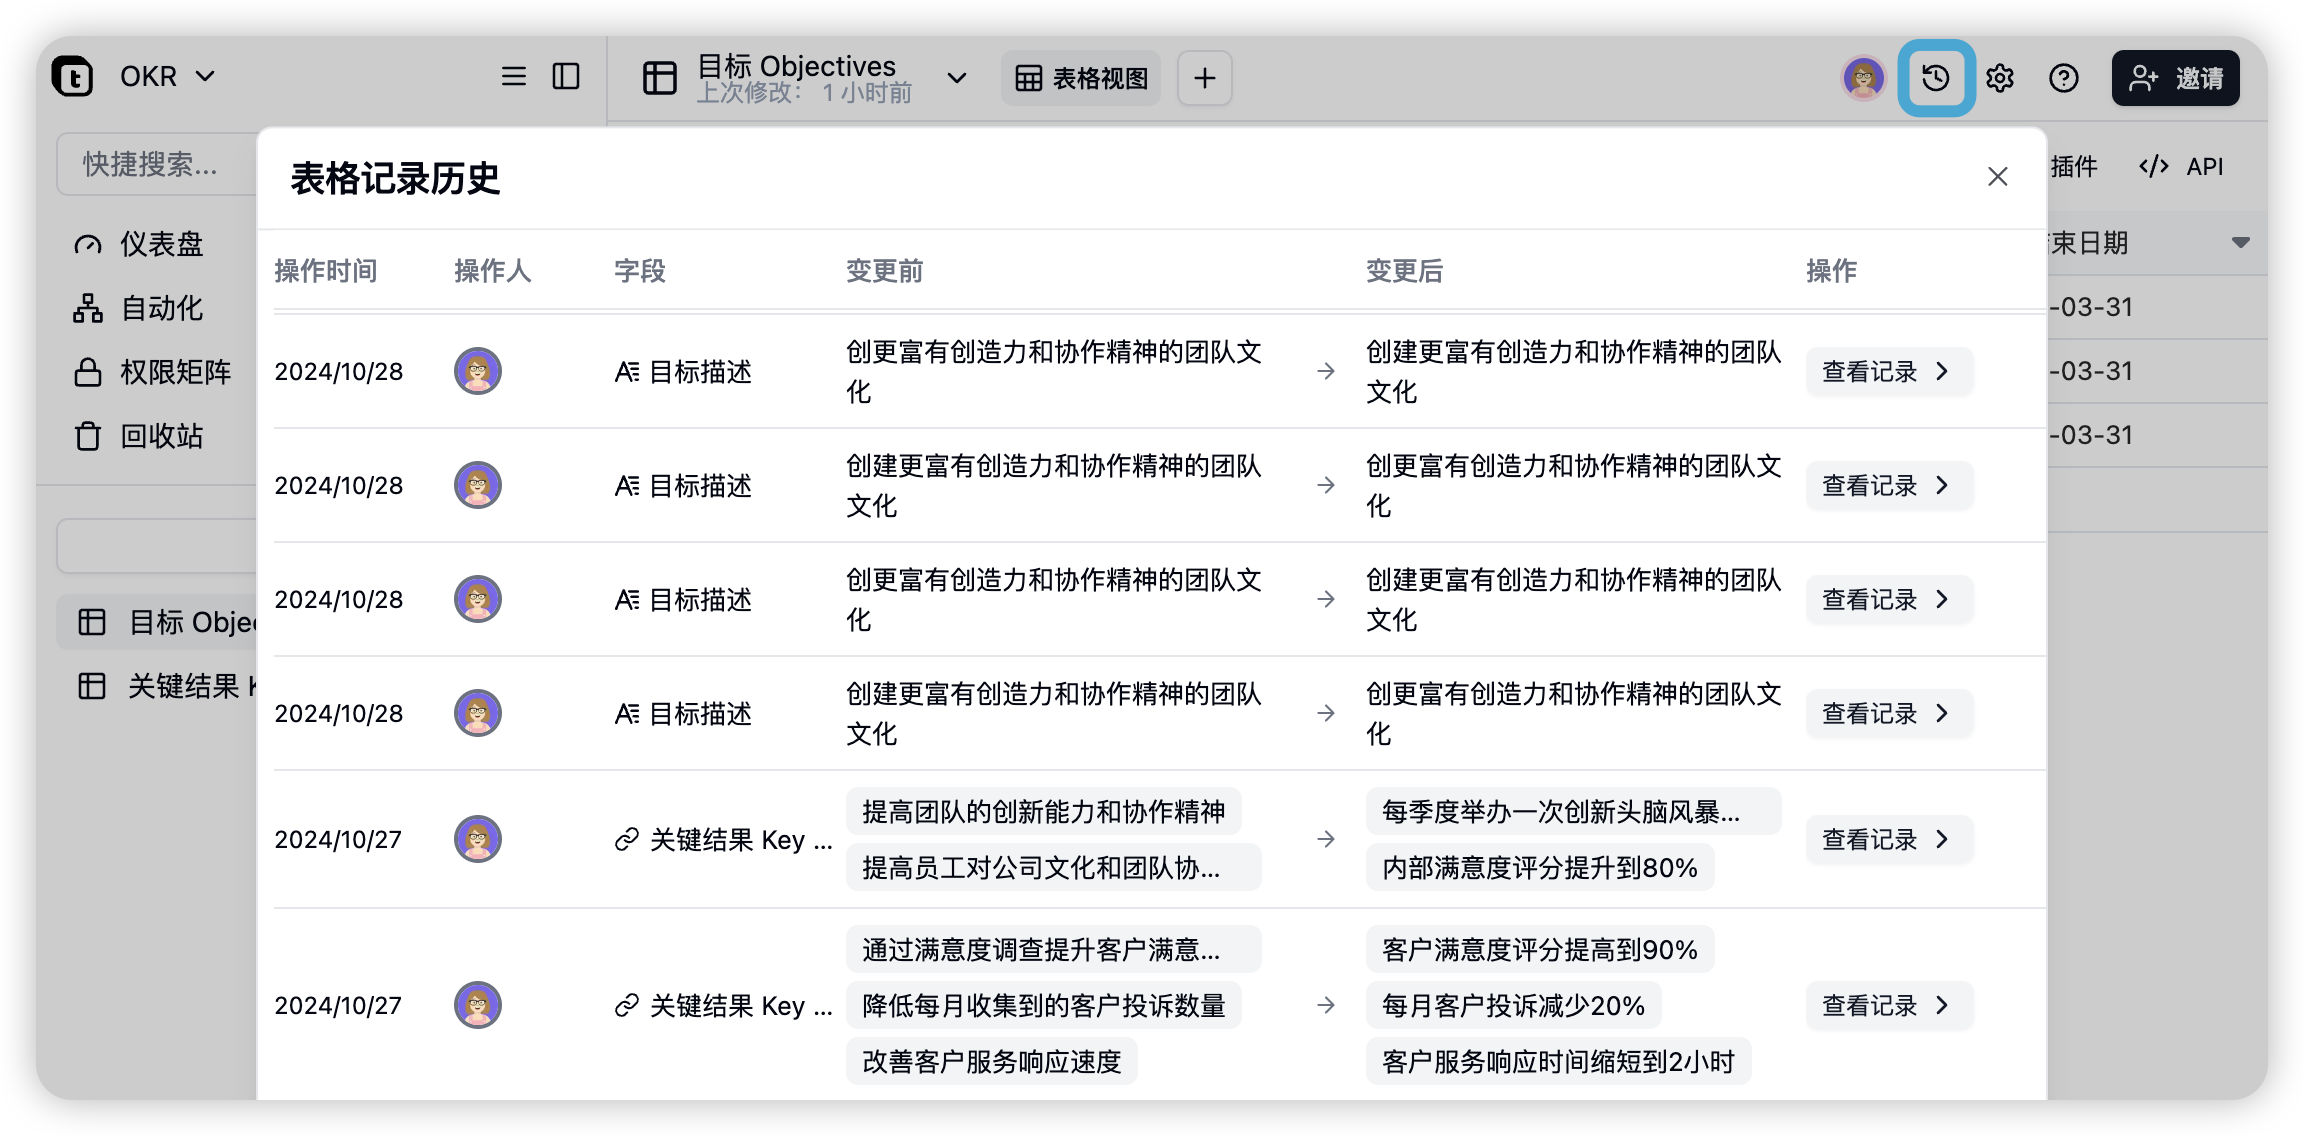Add a new view with plus button

(1204, 78)
